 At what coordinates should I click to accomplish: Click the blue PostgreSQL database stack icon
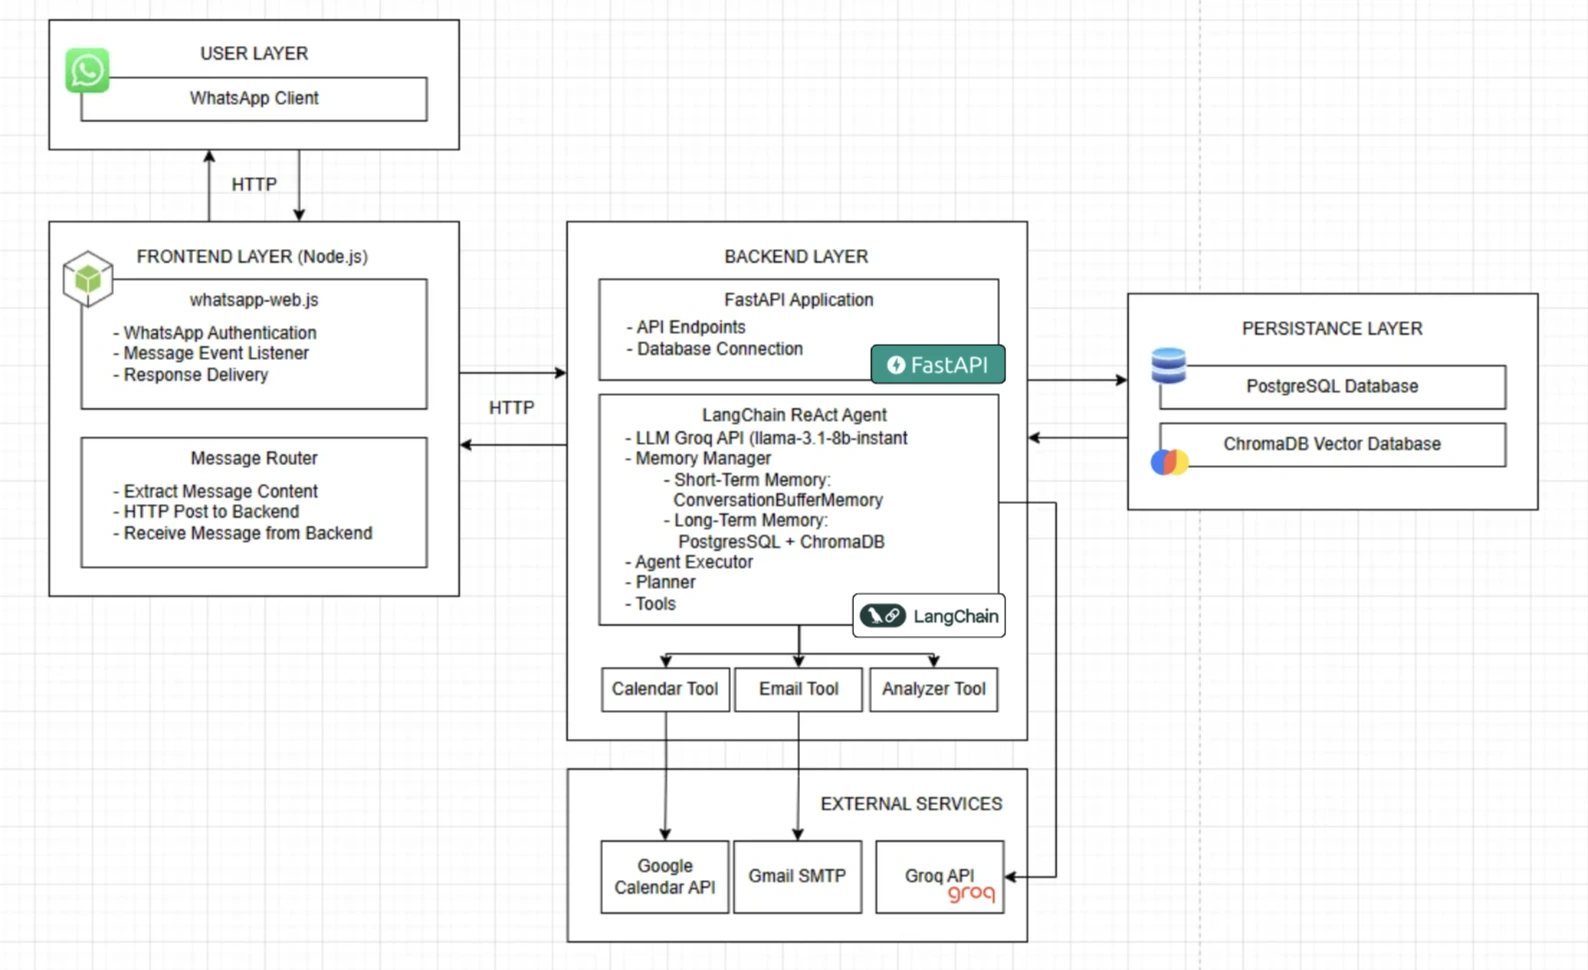1168,366
